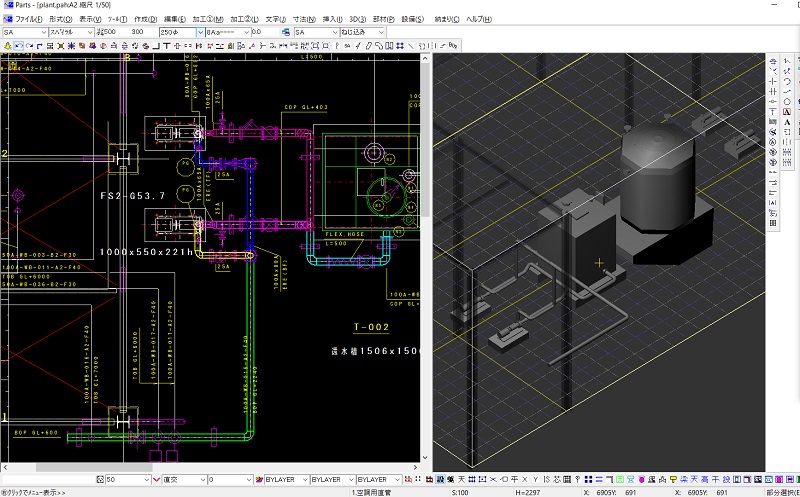This screenshot has width=800, height=497.
Task: Click the table grid icon at bottom of right toolbar
Action: [773, 223]
